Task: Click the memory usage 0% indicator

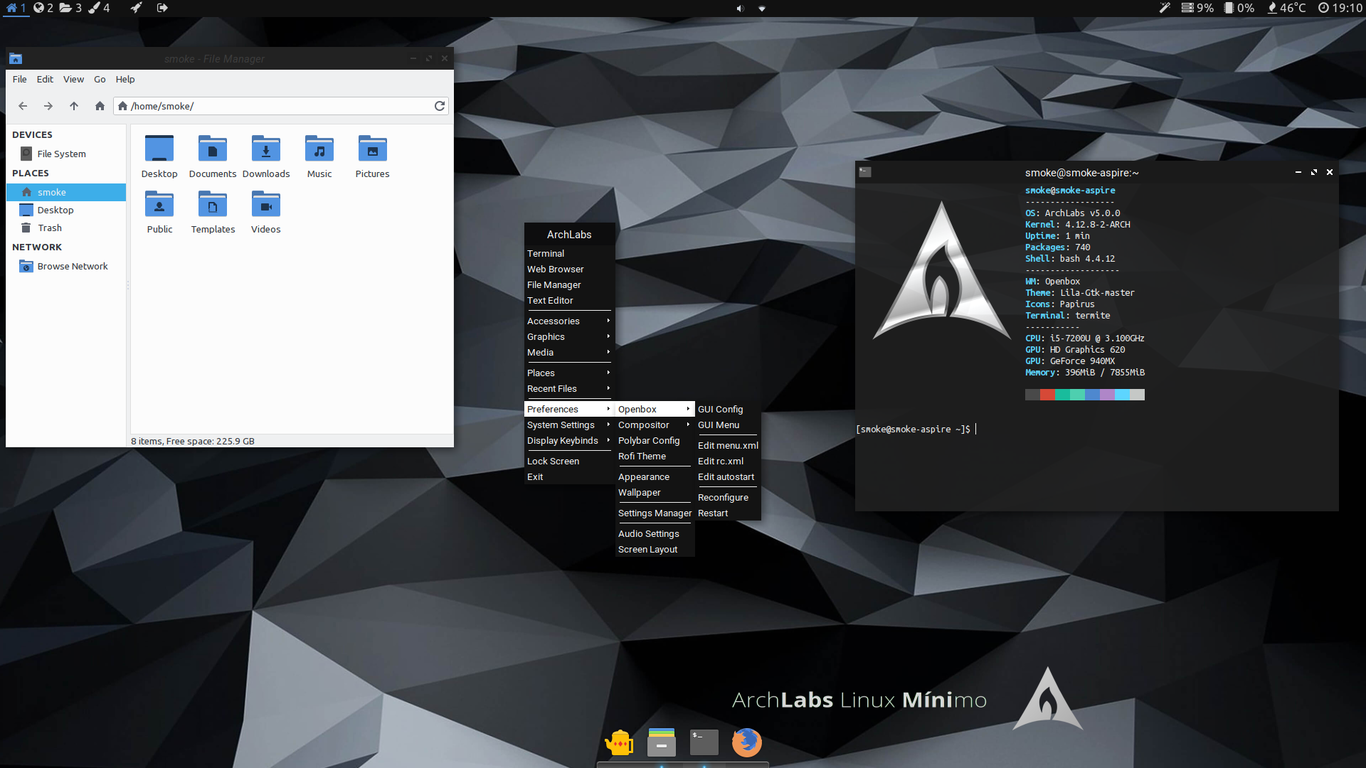Action: point(1239,7)
